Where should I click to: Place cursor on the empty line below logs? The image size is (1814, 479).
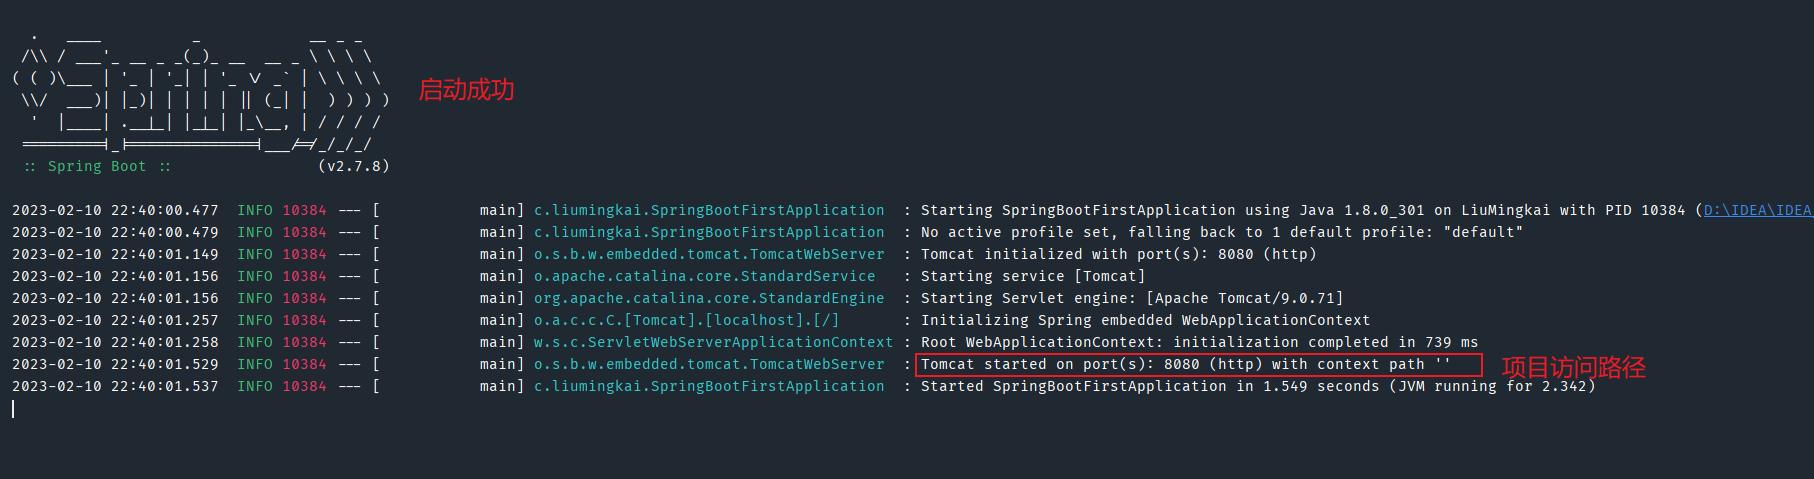tap(300, 409)
